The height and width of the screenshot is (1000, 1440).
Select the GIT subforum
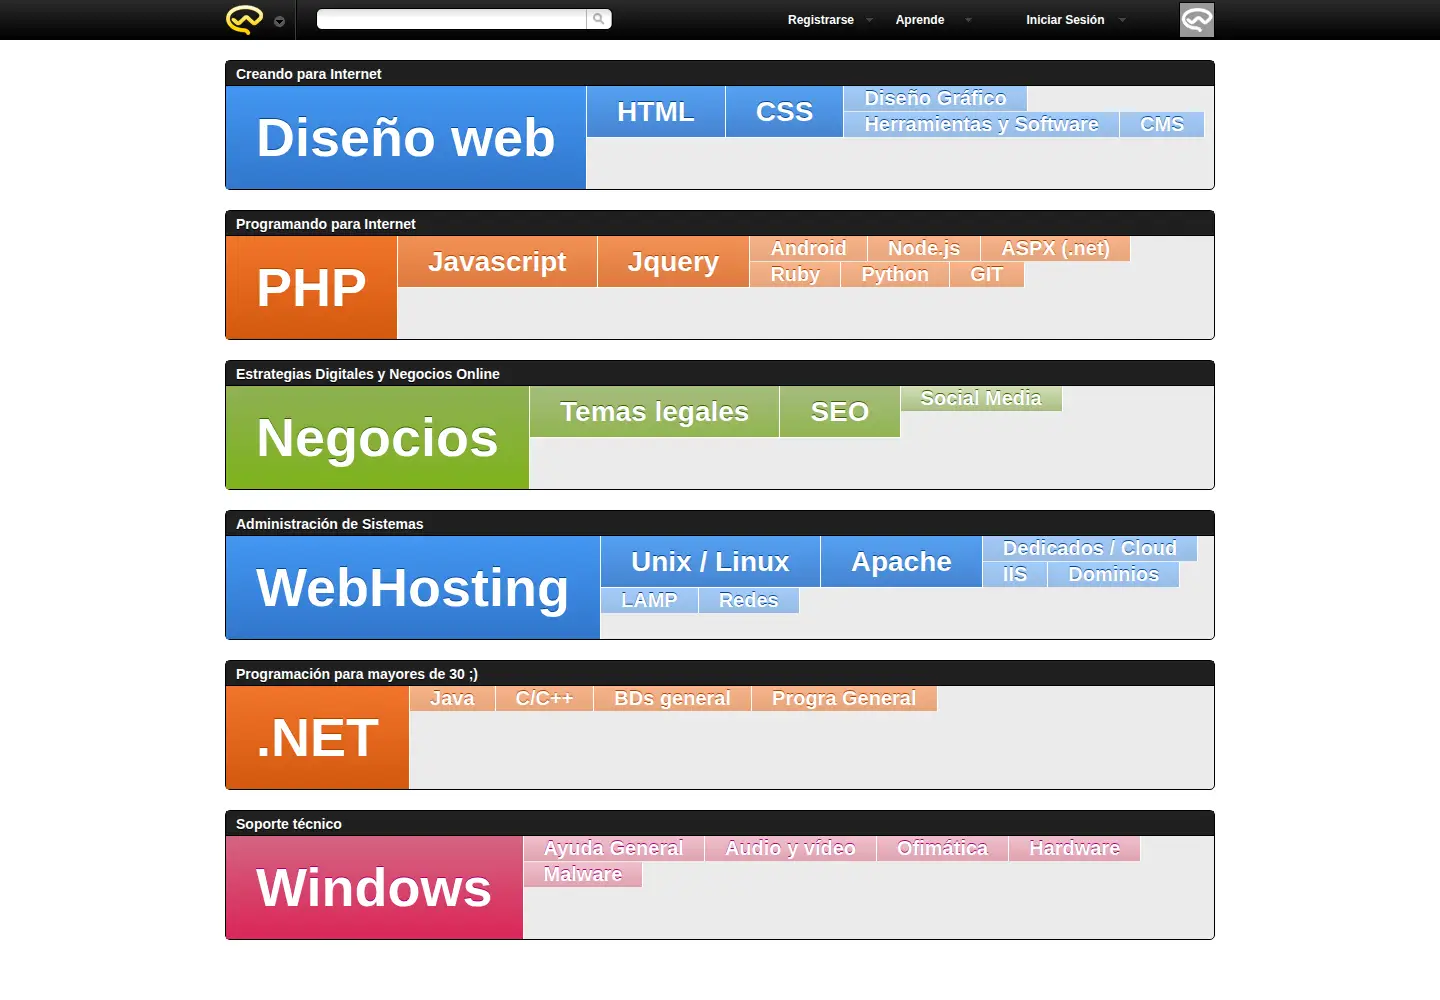pos(987,274)
